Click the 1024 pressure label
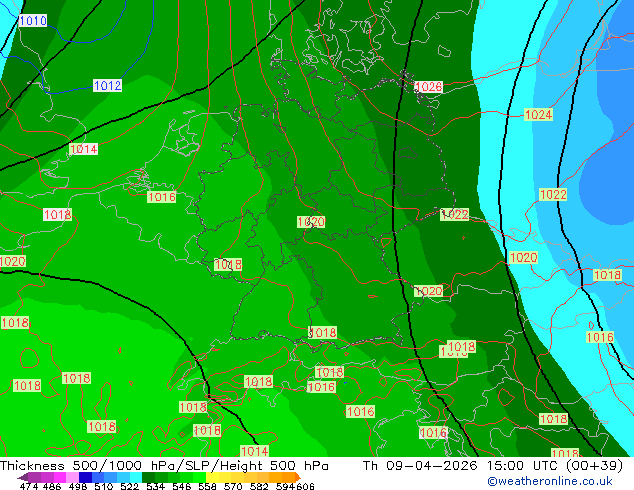The width and height of the screenshot is (634, 490). coord(538,114)
